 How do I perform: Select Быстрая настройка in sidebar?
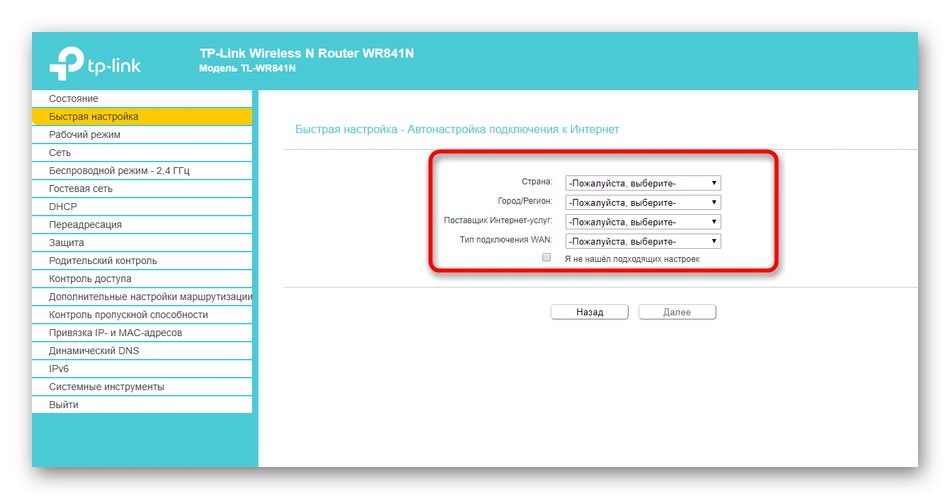click(x=142, y=116)
